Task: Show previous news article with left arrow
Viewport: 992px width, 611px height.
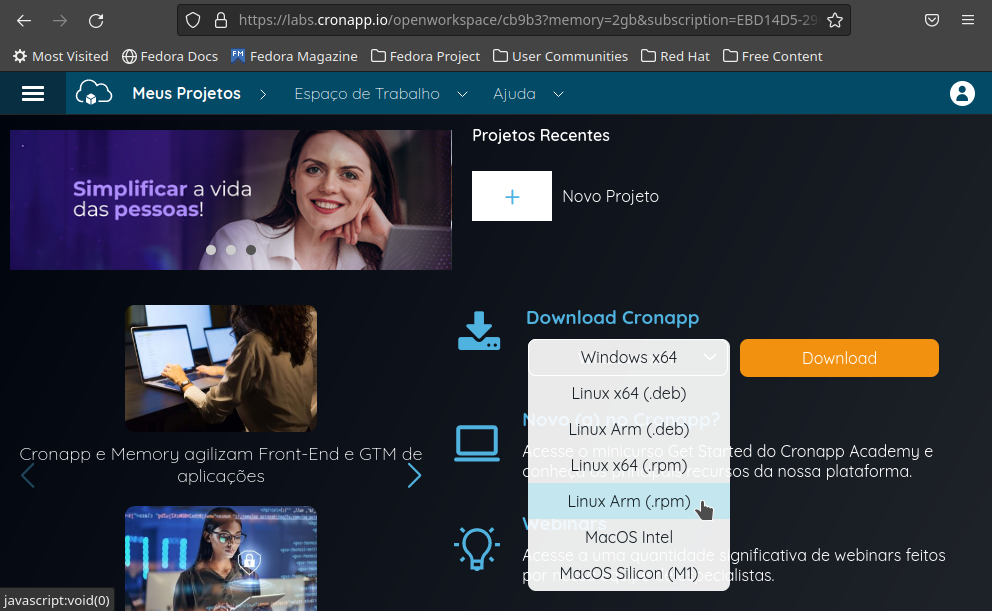Action: (x=27, y=476)
